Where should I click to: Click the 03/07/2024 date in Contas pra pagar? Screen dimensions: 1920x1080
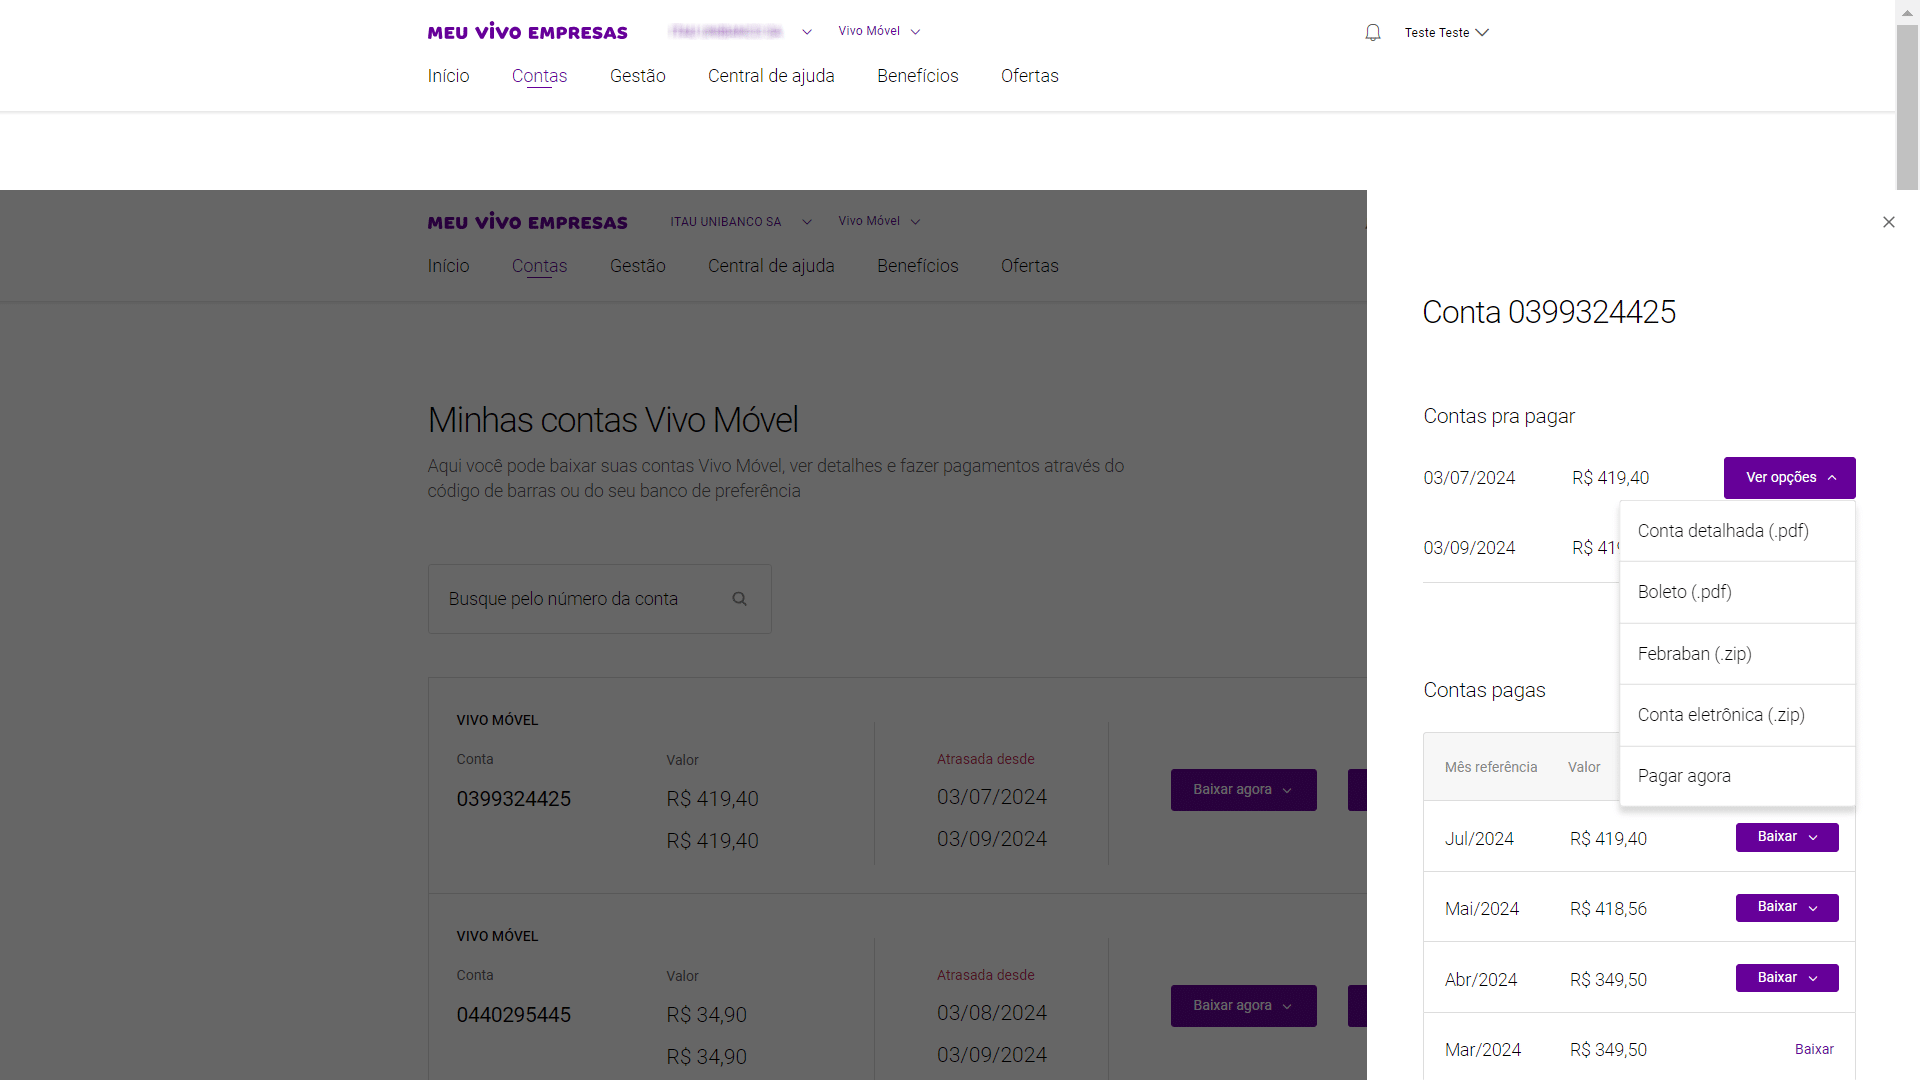(1469, 478)
